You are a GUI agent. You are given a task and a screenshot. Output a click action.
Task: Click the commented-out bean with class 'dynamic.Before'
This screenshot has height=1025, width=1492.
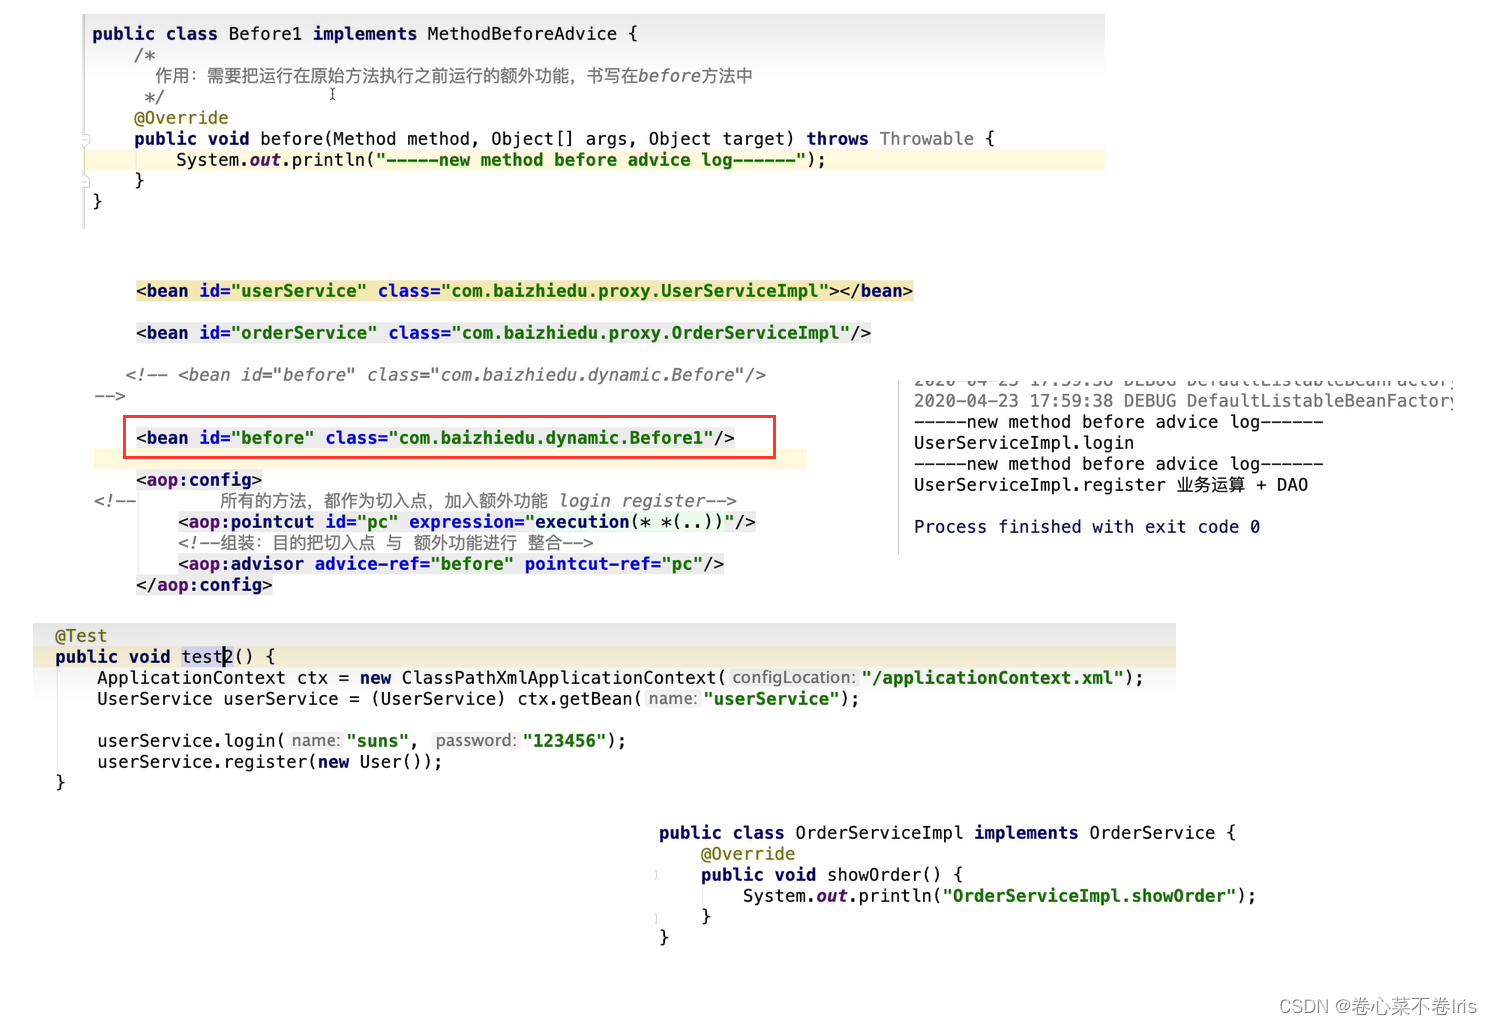point(446,375)
